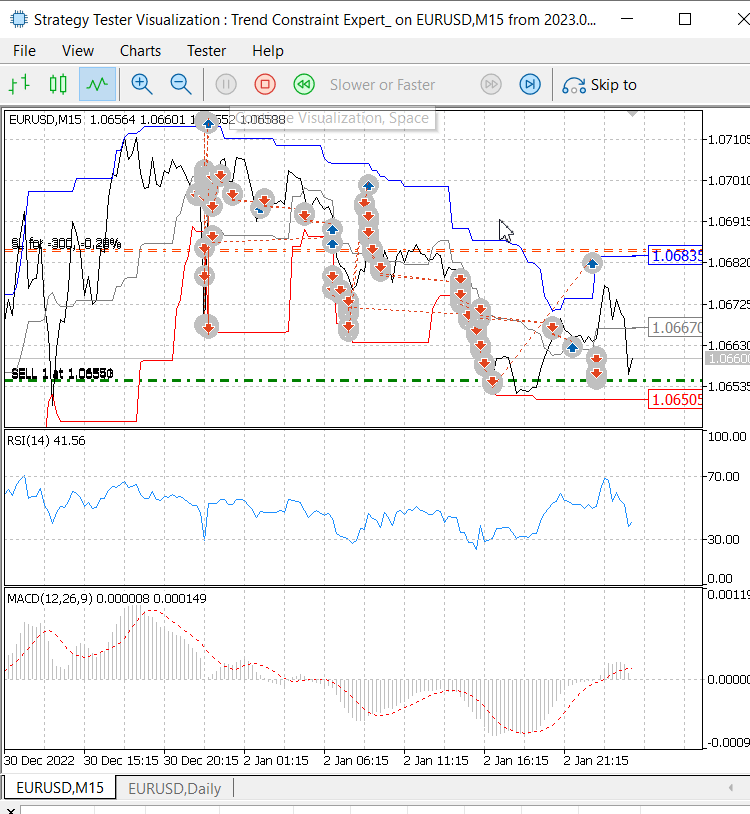Image resolution: width=750 pixels, height=814 pixels.
Task: Click the Slower or Faster speed control
Action: point(383,85)
